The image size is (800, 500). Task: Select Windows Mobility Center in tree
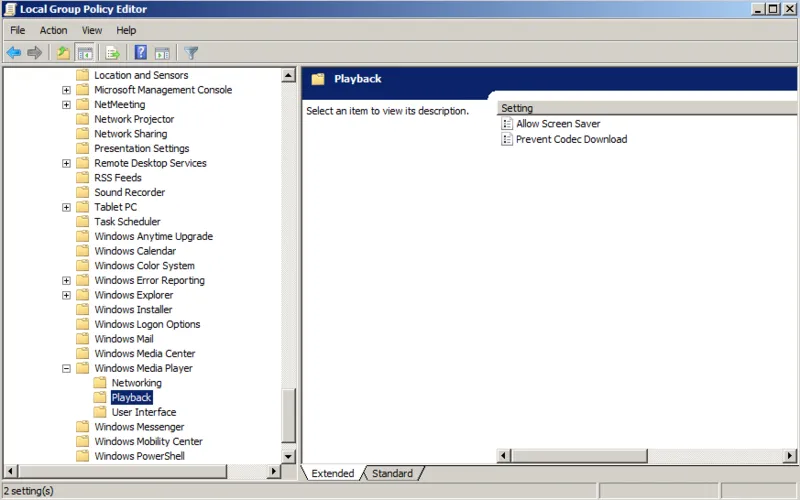coord(148,441)
